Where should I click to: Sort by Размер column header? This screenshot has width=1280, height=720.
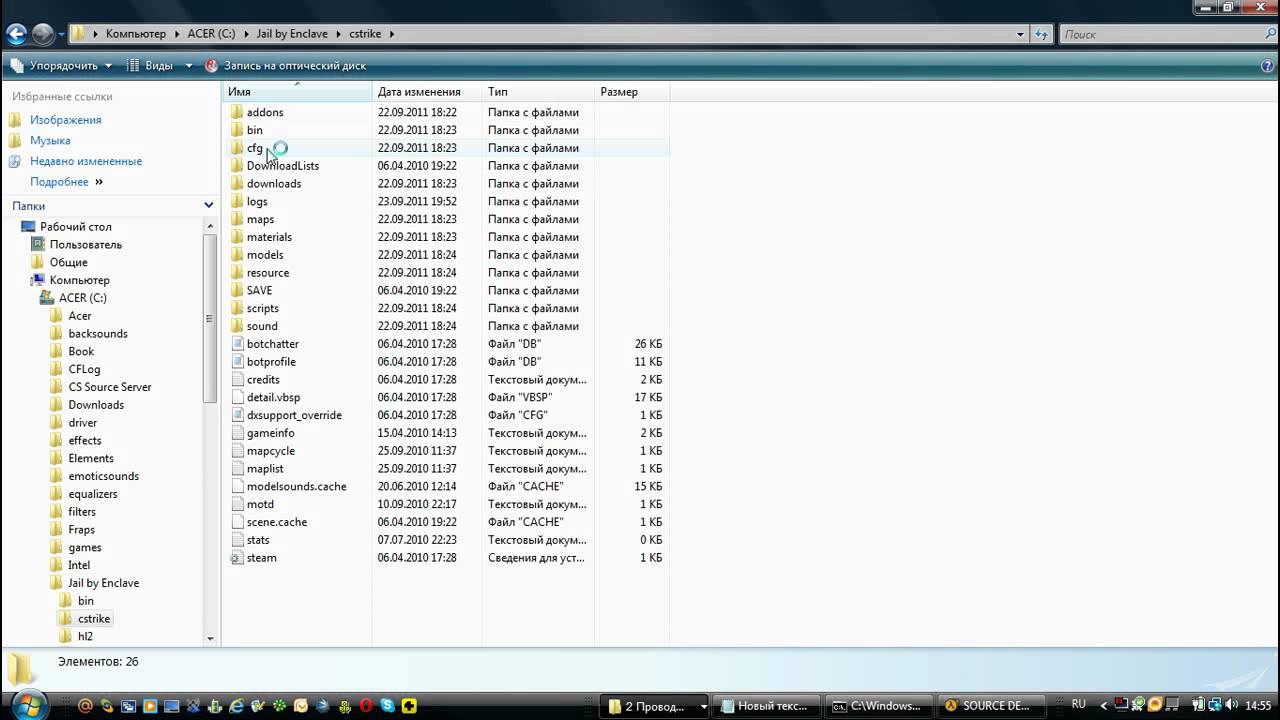pos(632,92)
